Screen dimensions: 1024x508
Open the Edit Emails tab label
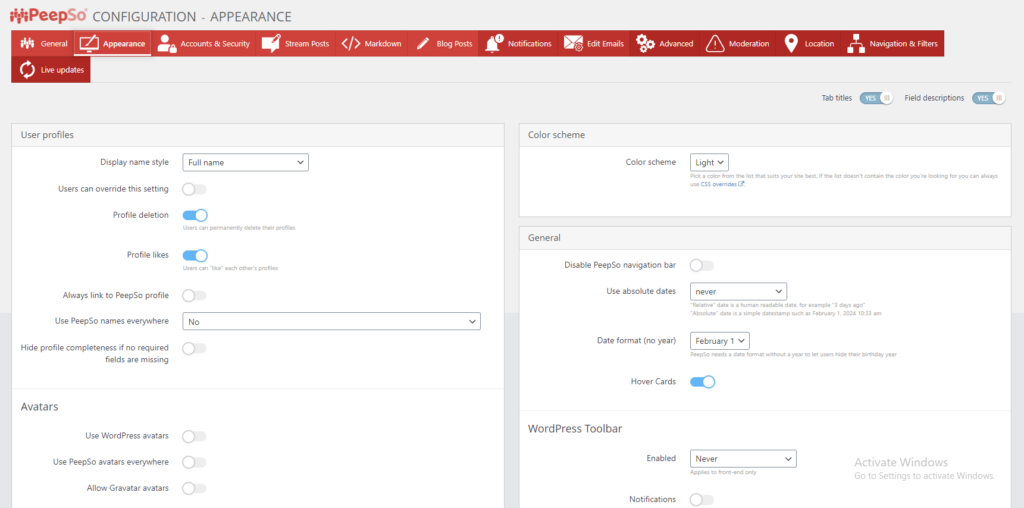tap(605, 44)
